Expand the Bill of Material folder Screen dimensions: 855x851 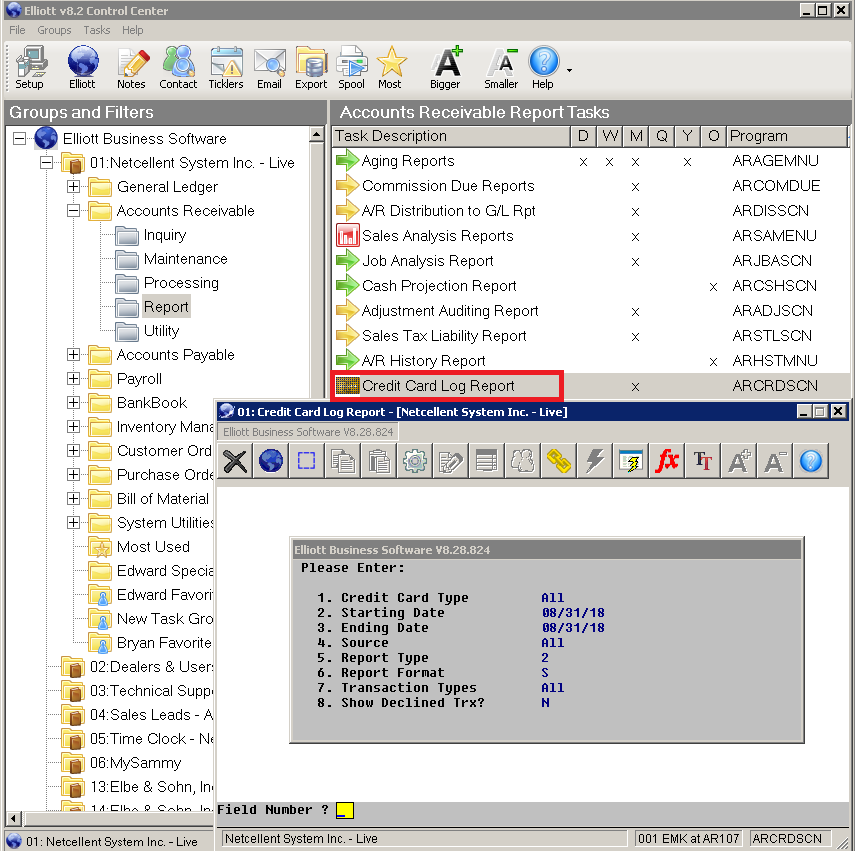(x=73, y=498)
